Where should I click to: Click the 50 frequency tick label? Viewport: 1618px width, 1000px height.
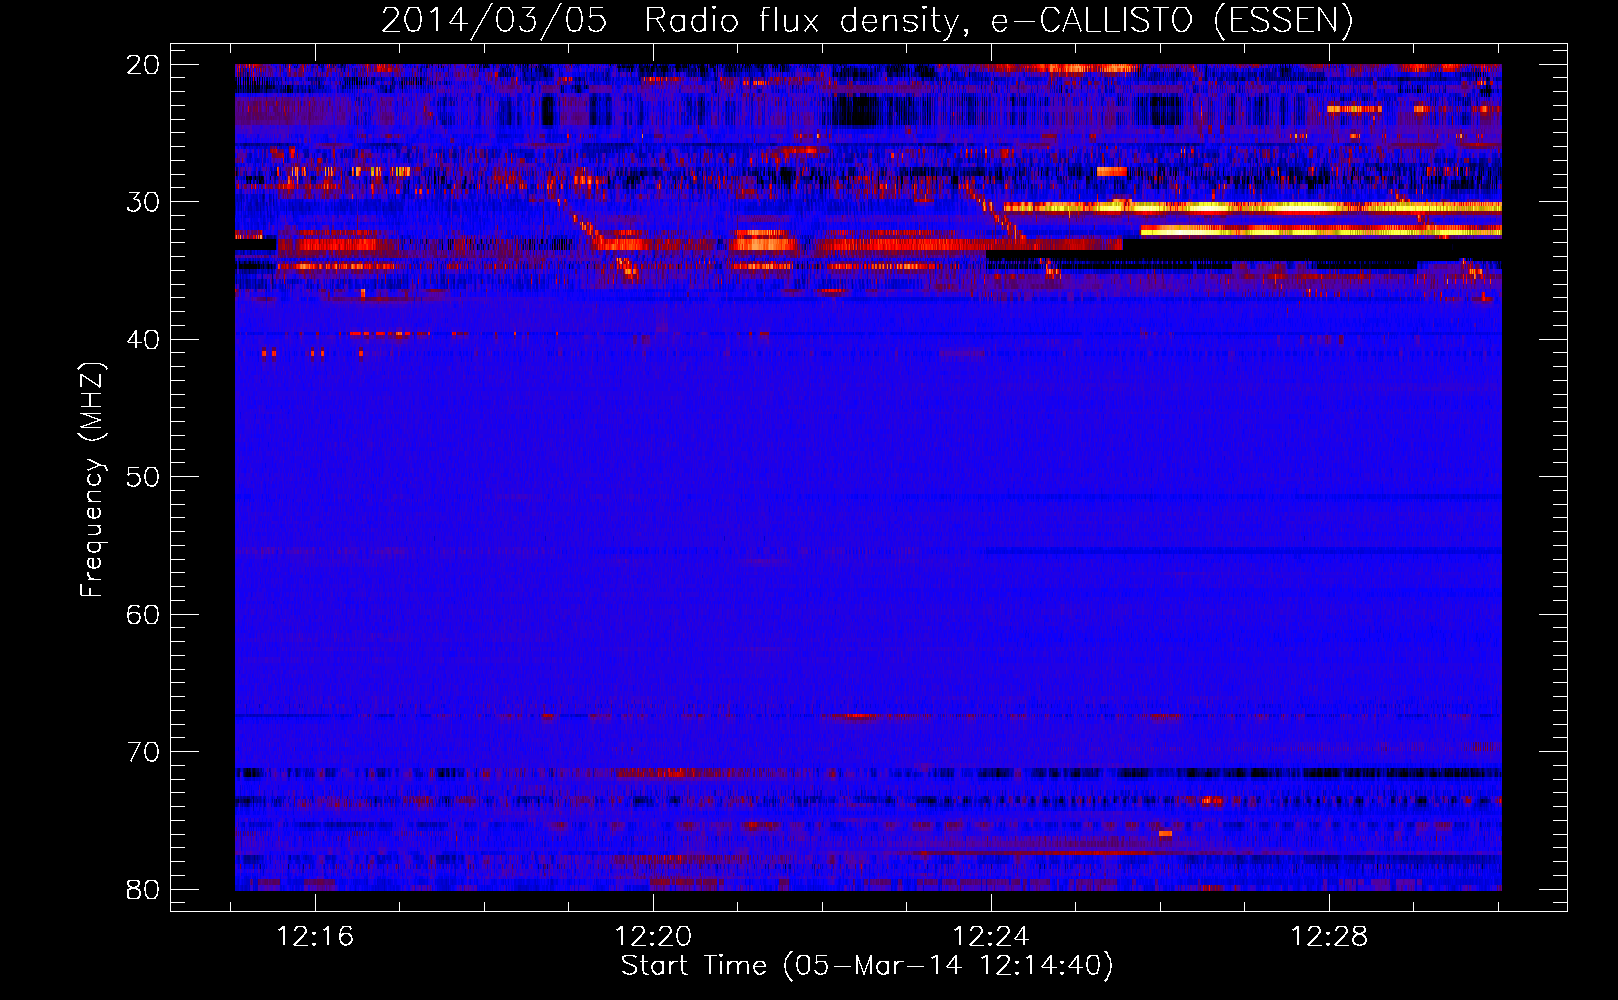tap(143, 477)
